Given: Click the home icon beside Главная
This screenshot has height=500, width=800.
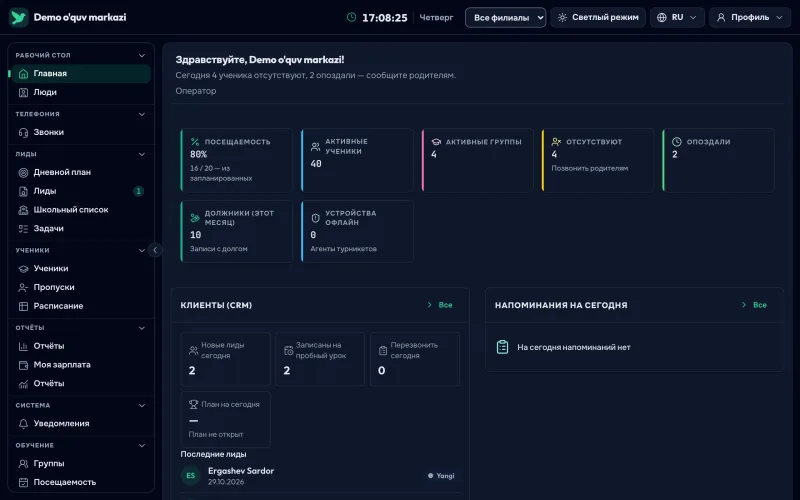Looking at the screenshot, I should tap(23, 73).
